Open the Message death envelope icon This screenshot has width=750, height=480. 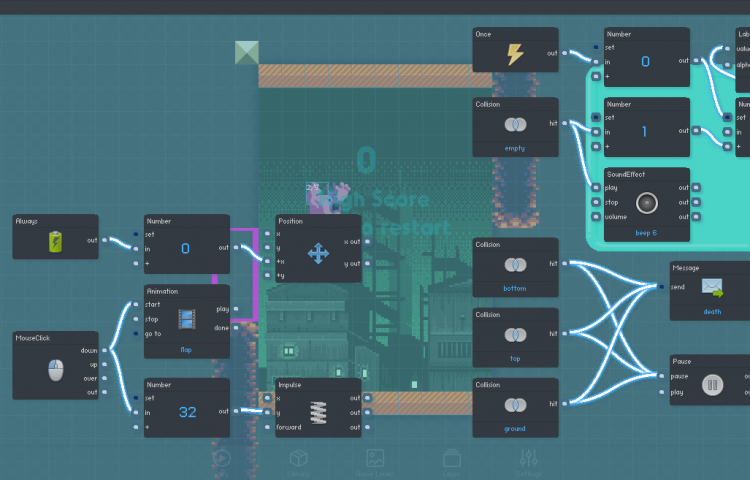point(712,288)
